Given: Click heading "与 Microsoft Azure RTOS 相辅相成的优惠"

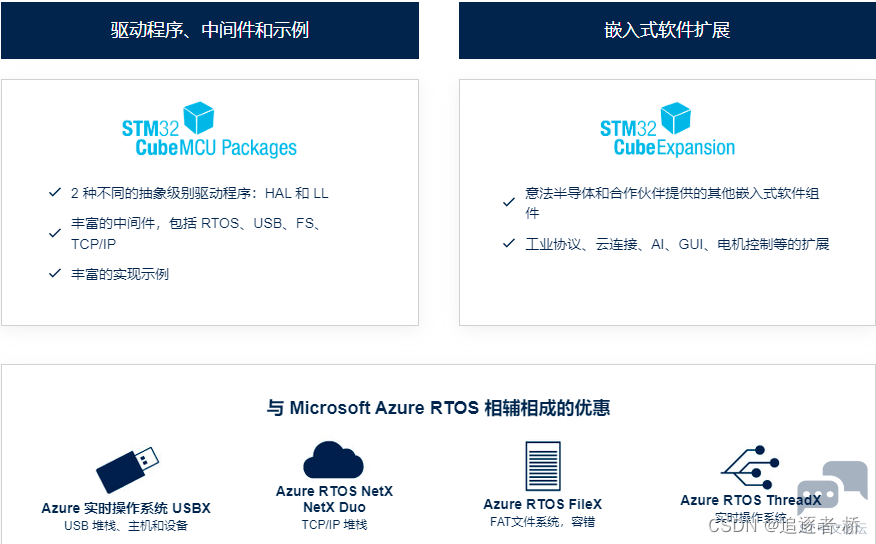Looking at the screenshot, I should (438, 408).
